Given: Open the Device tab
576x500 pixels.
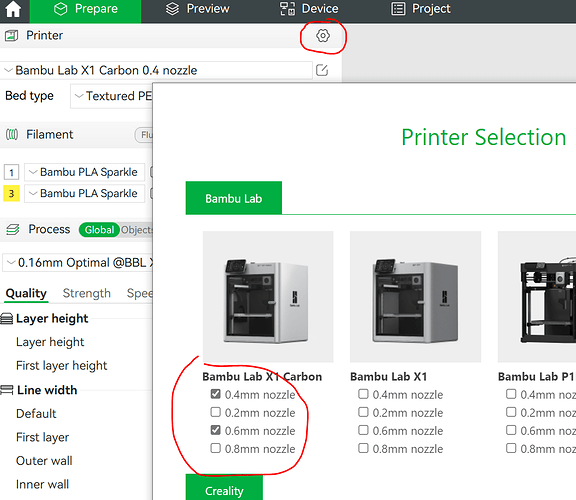Looking at the screenshot, I should 309,9.
